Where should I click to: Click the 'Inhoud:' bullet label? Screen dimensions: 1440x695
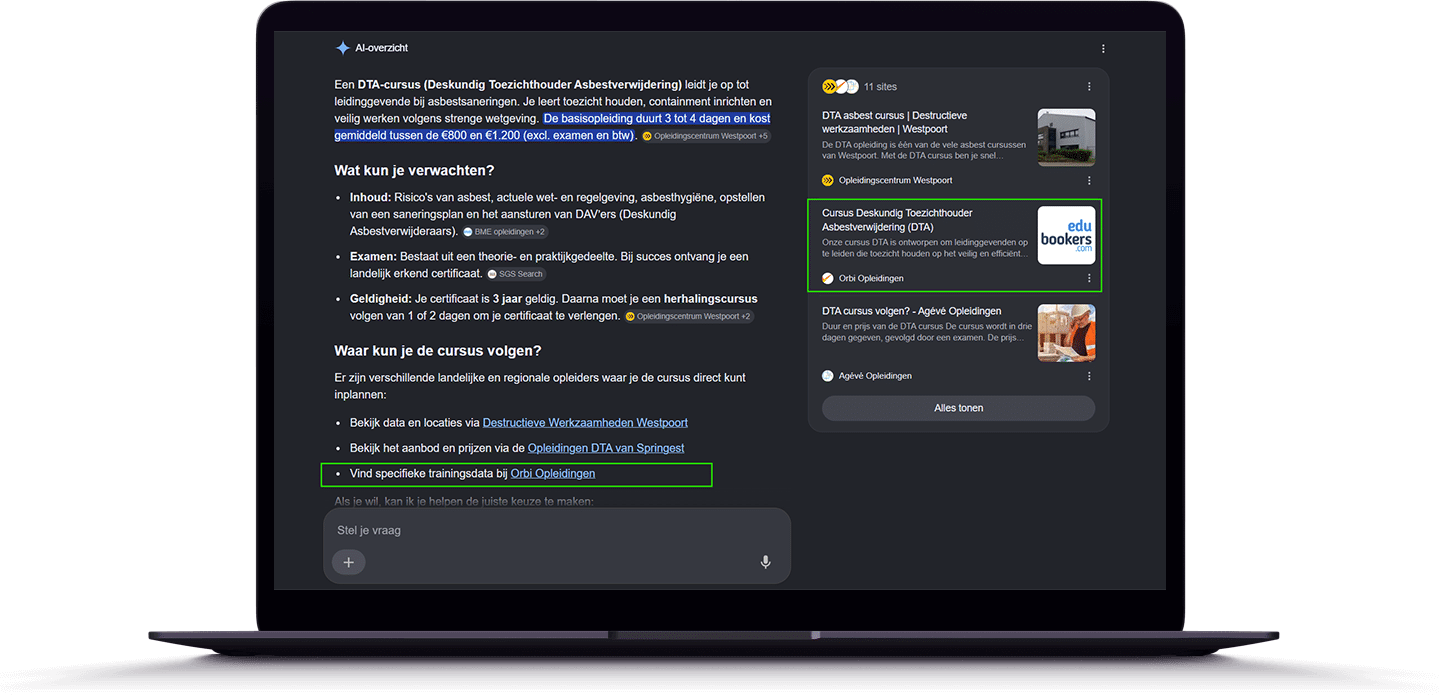(x=371, y=198)
